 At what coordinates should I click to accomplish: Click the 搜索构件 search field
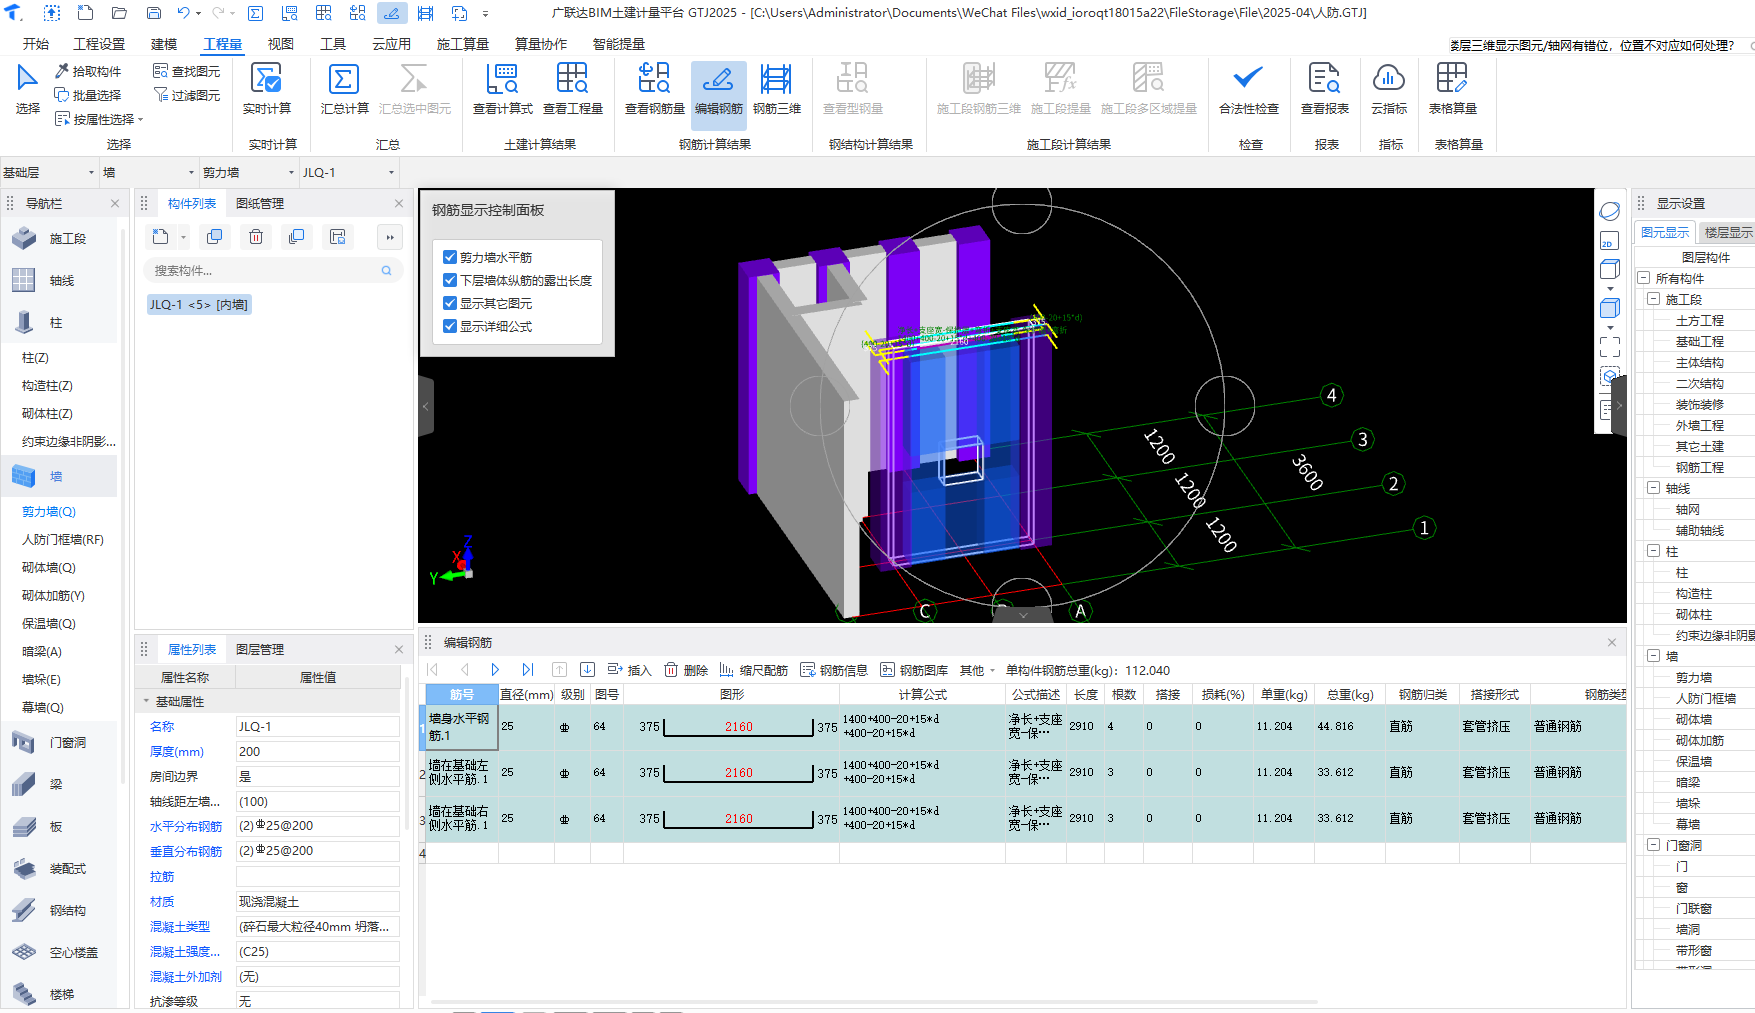pos(273,270)
